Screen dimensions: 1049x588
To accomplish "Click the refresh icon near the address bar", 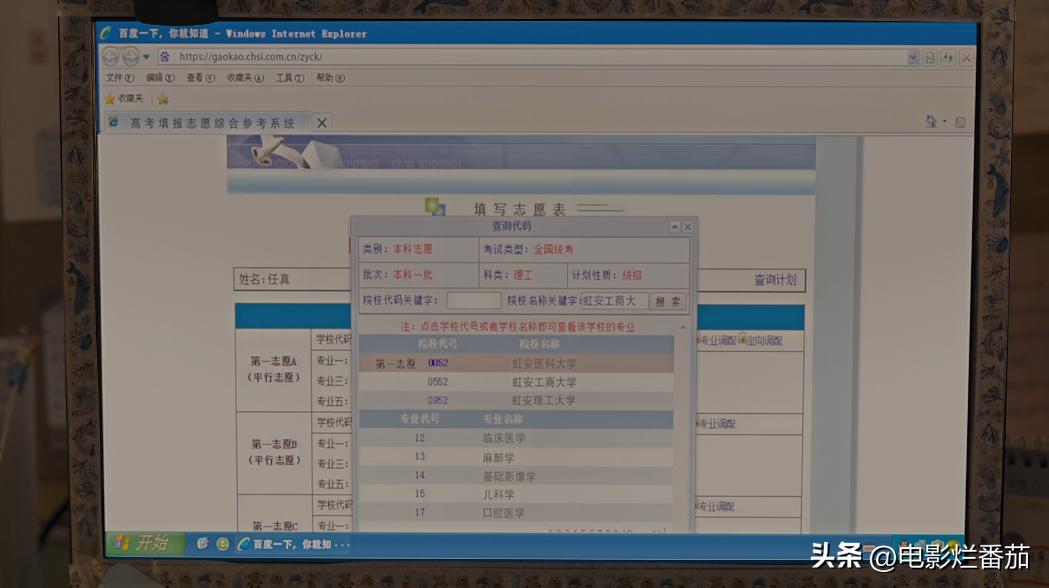I will coord(948,57).
